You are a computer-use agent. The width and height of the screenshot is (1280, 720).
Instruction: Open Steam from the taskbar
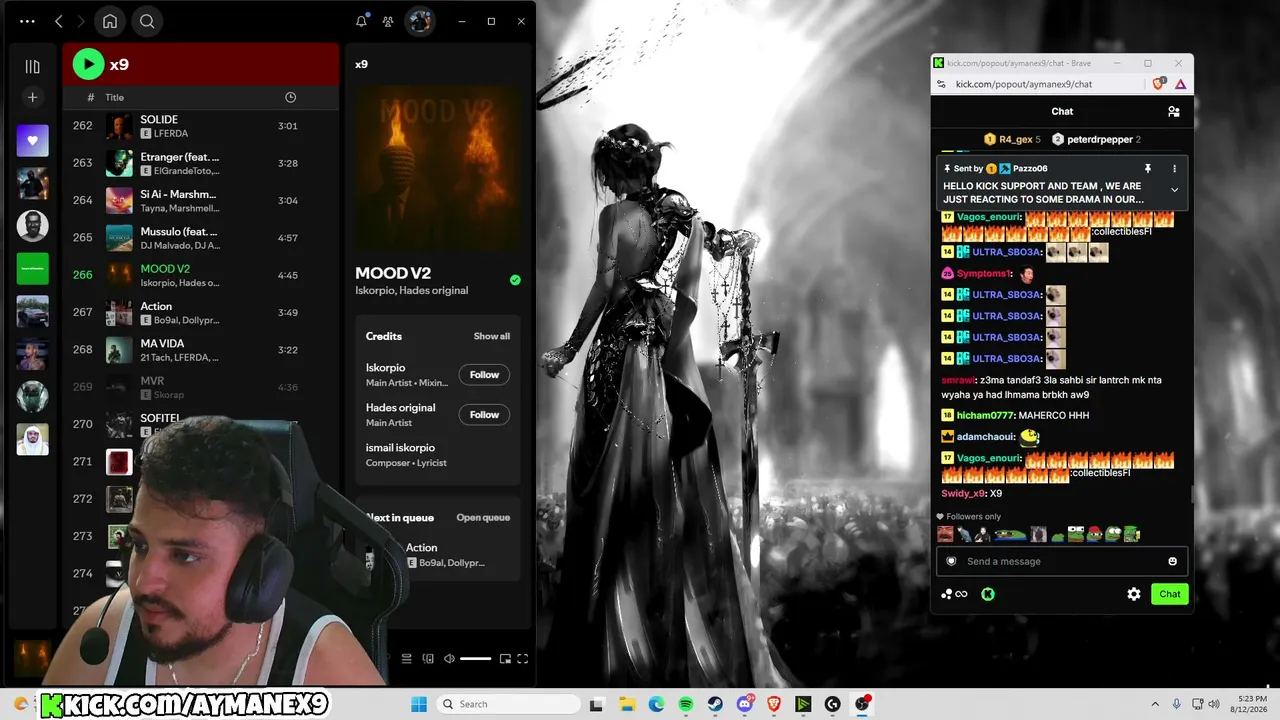(x=715, y=704)
